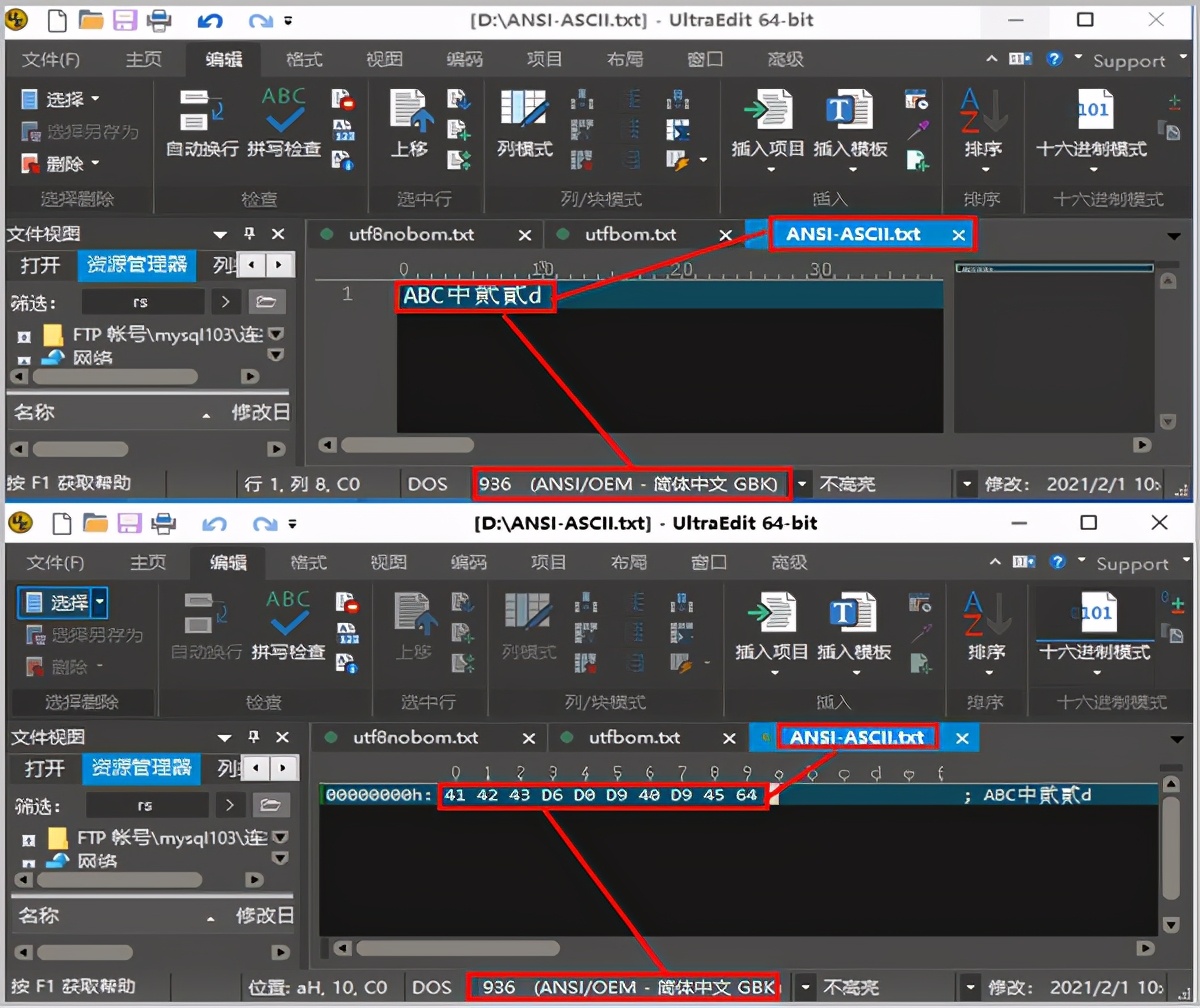Open utfbom.txt tab in hex-view window
This screenshot has height=1008, width=1200.
[634, 738]
